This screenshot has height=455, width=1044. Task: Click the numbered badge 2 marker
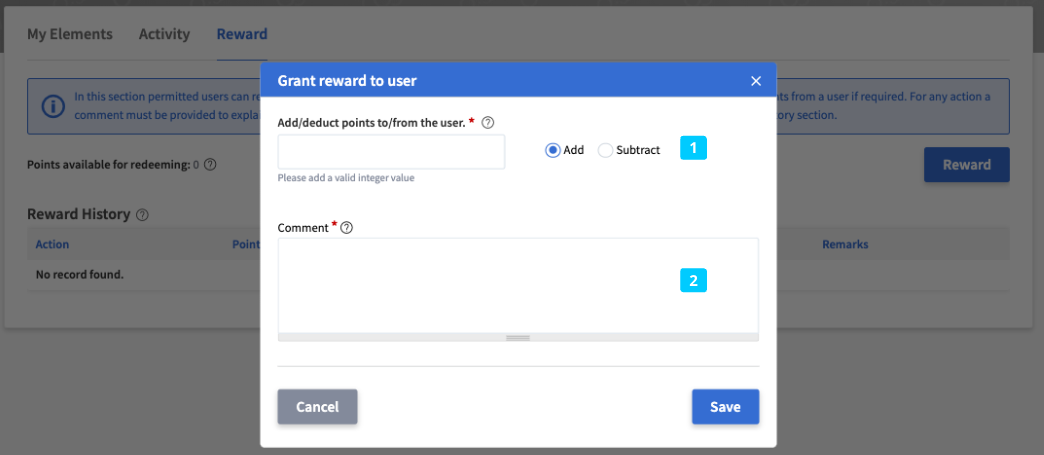[693, 280]
